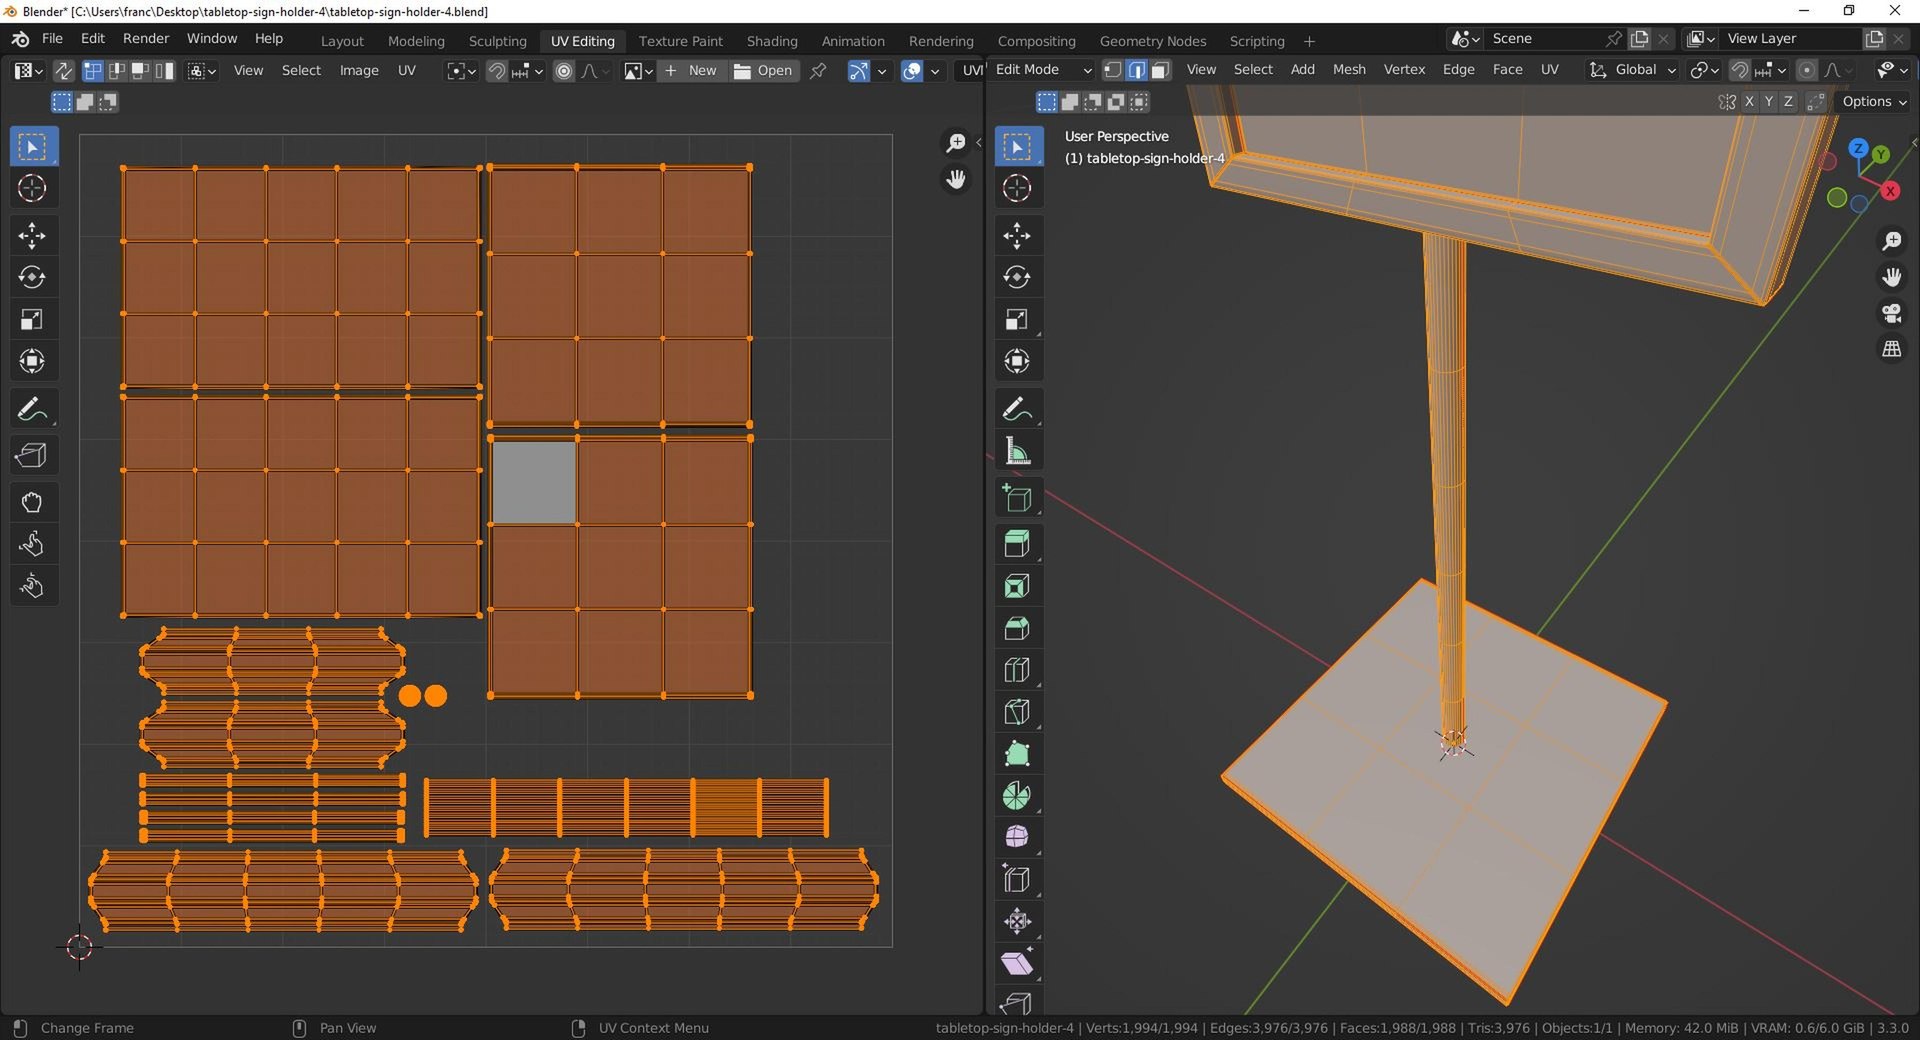
Task: Click the Pan View hand in UV editor
Action: tap(956, 180)
